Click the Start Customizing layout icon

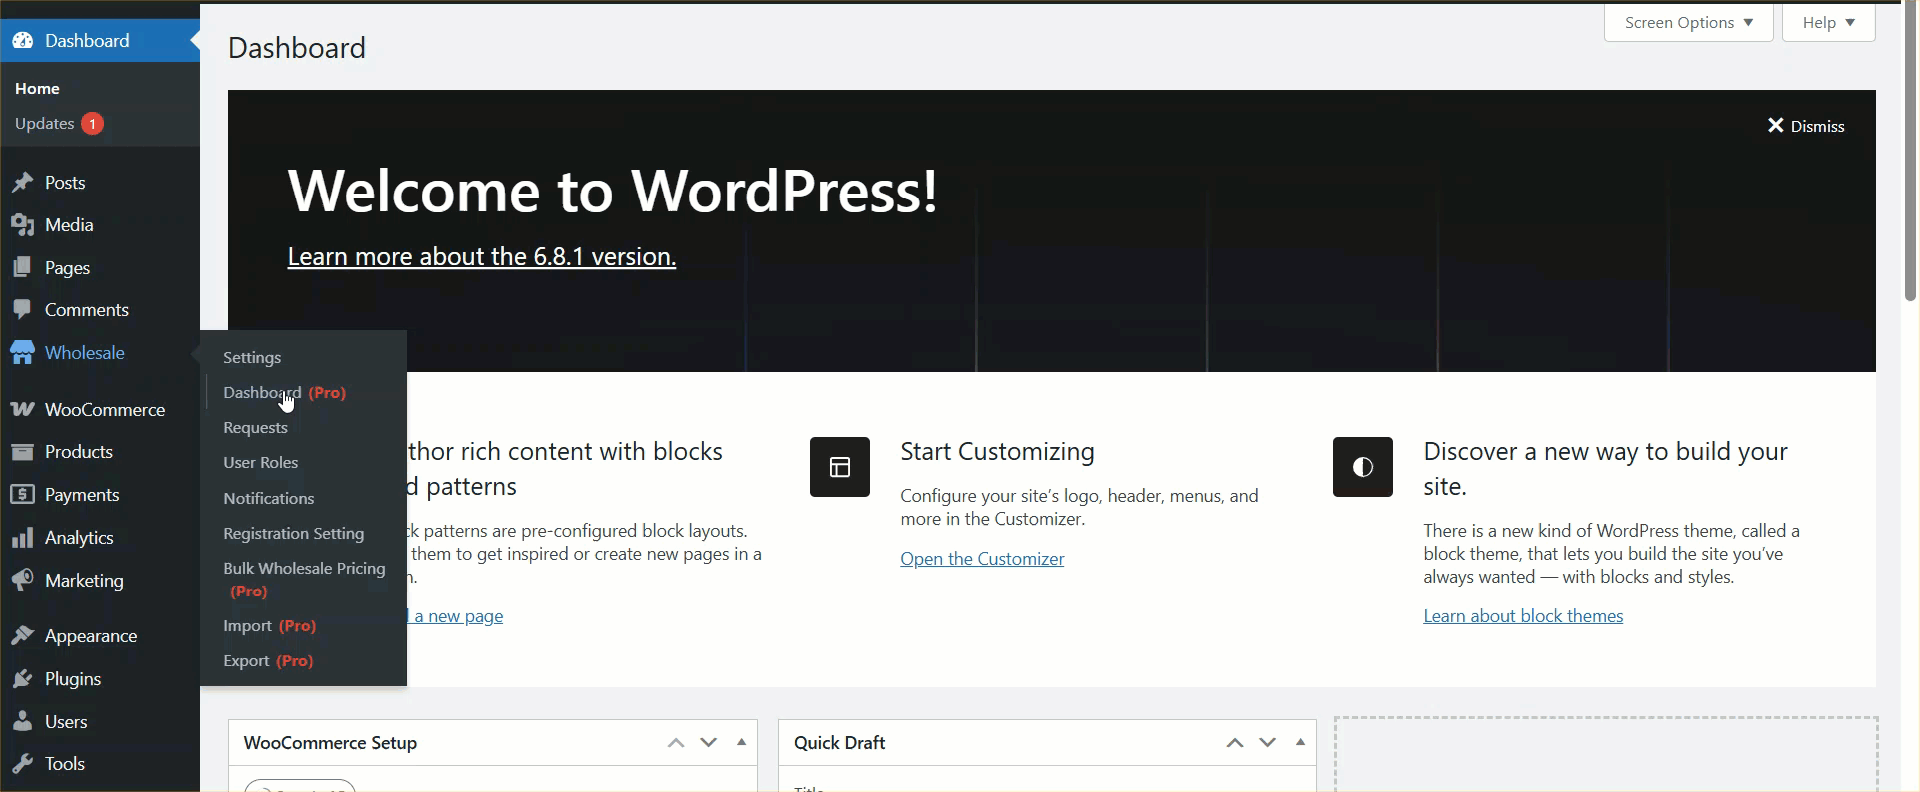pyautogui.click(x=840, y=467)
